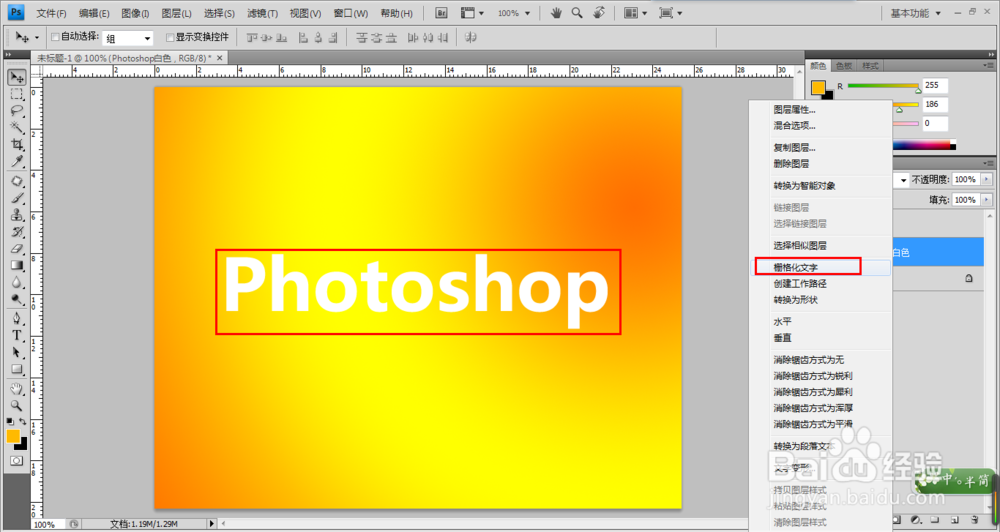Viewport: 1000px width, 532px height.
Task: Select the Move tool in the toolbox
Action: (x=17, y=77)
